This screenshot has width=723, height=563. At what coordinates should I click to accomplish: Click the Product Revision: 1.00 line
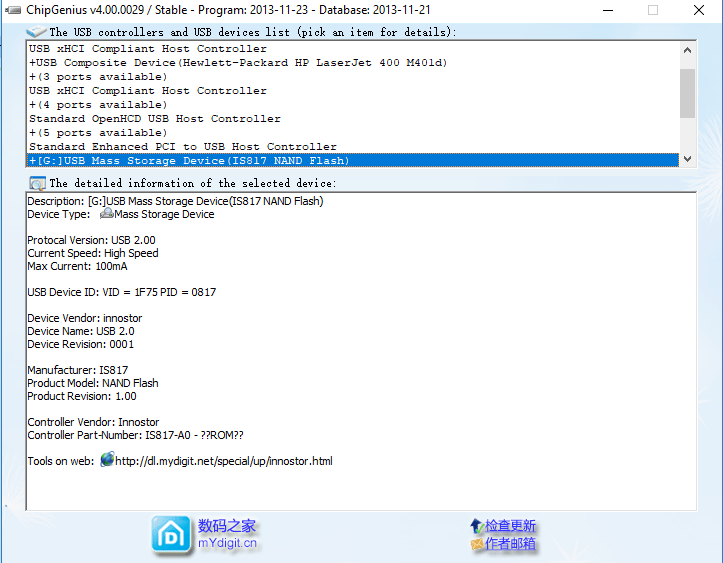(82, 396)
